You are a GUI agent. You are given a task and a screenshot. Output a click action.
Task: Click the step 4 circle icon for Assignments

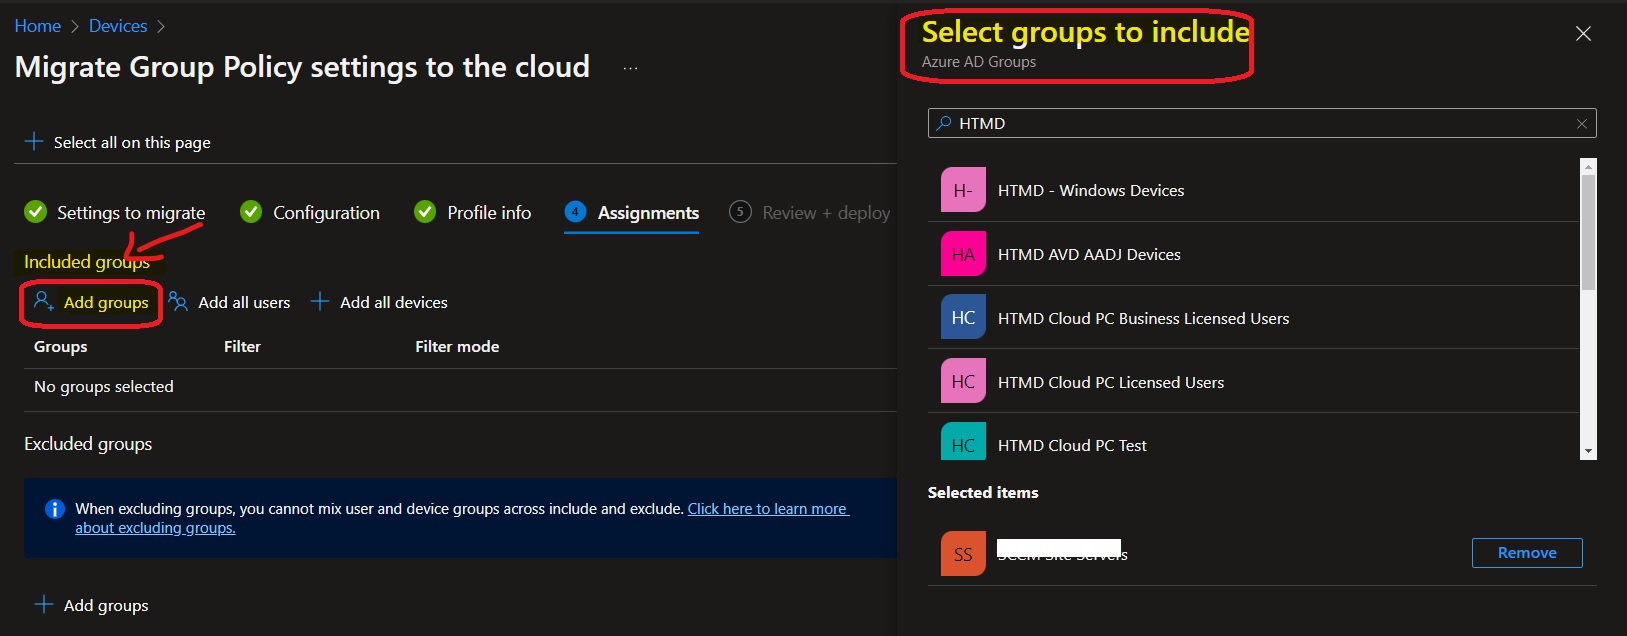pyautogui.click(x=575, y=212)
